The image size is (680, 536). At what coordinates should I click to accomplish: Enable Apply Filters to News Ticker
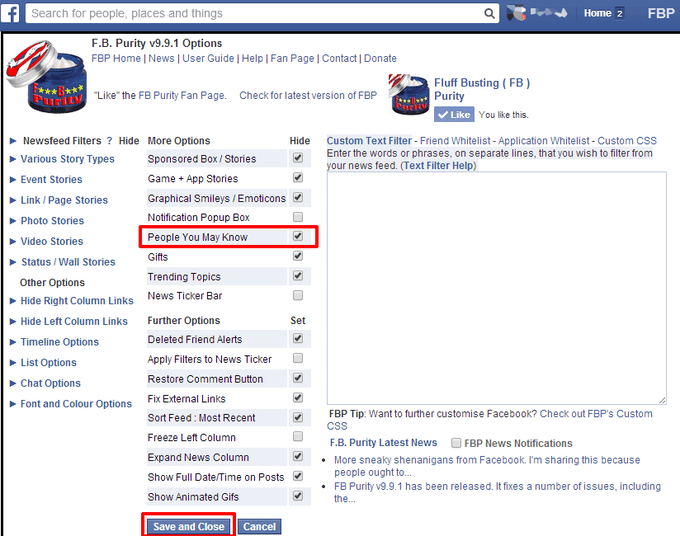[x=298, y=358]
